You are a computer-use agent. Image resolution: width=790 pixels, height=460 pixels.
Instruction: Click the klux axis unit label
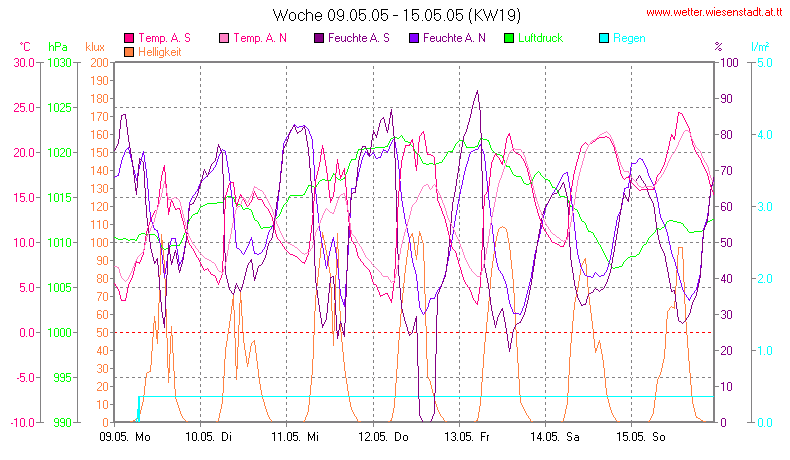[x=95, y=47]
